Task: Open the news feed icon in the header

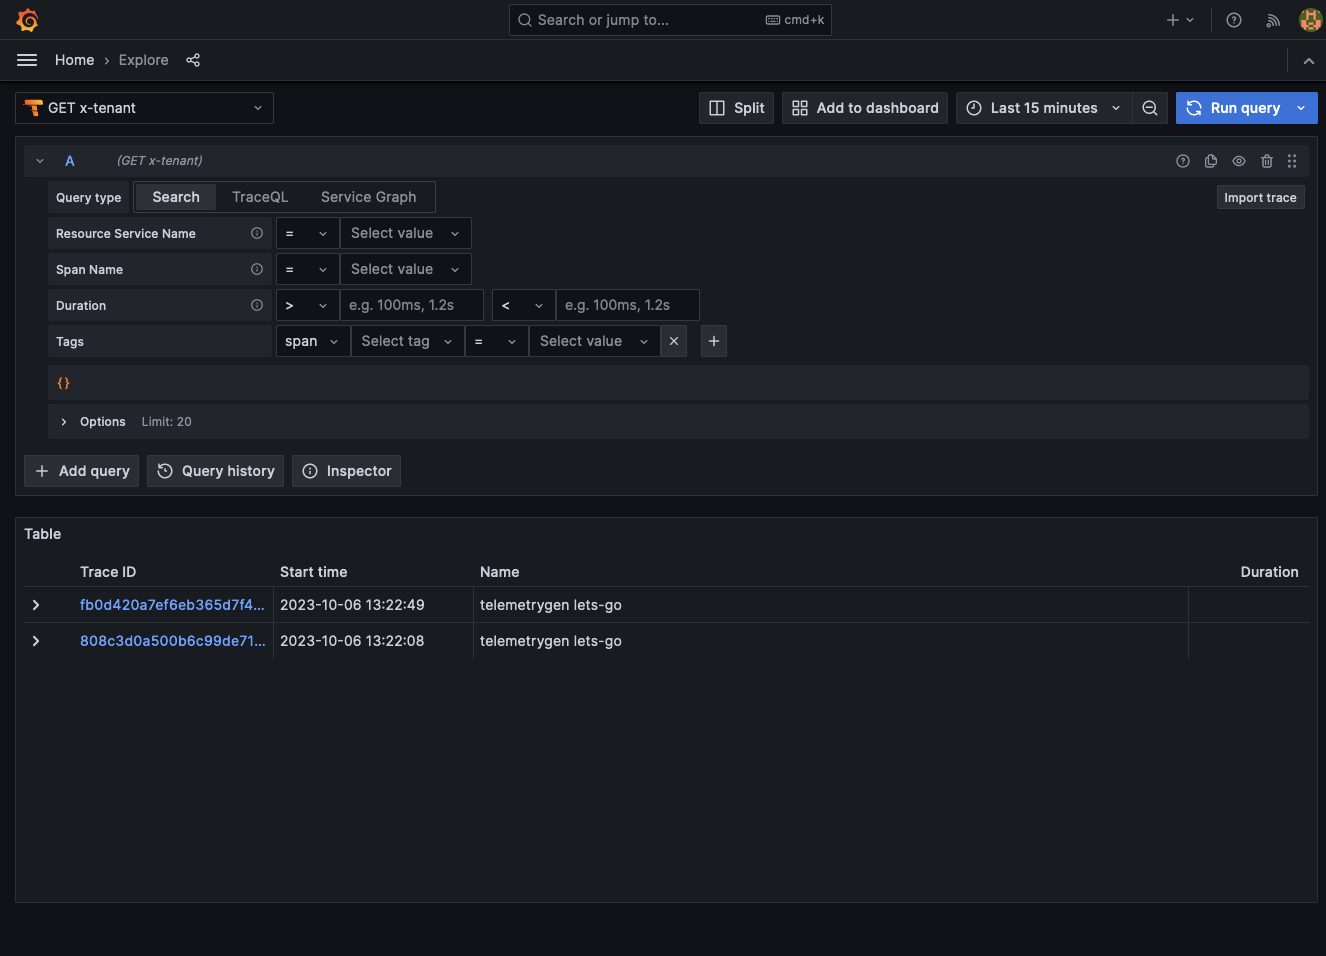Action: [1272, 20]
